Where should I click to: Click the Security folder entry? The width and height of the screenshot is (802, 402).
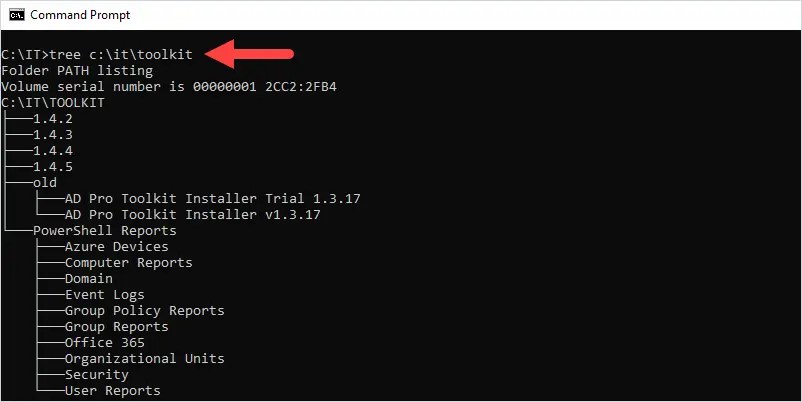pos(97,374)
